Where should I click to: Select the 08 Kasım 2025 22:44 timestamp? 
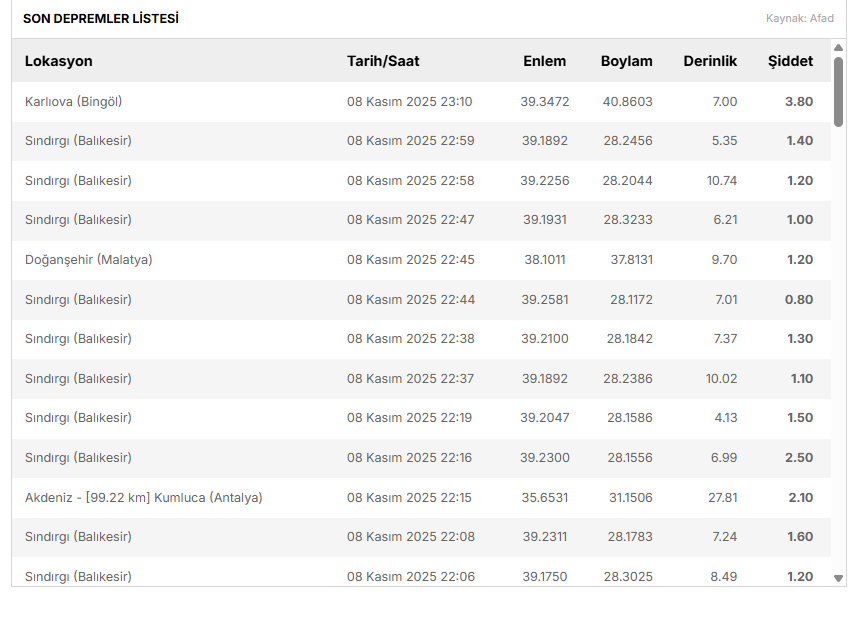(x=410, y=300)
